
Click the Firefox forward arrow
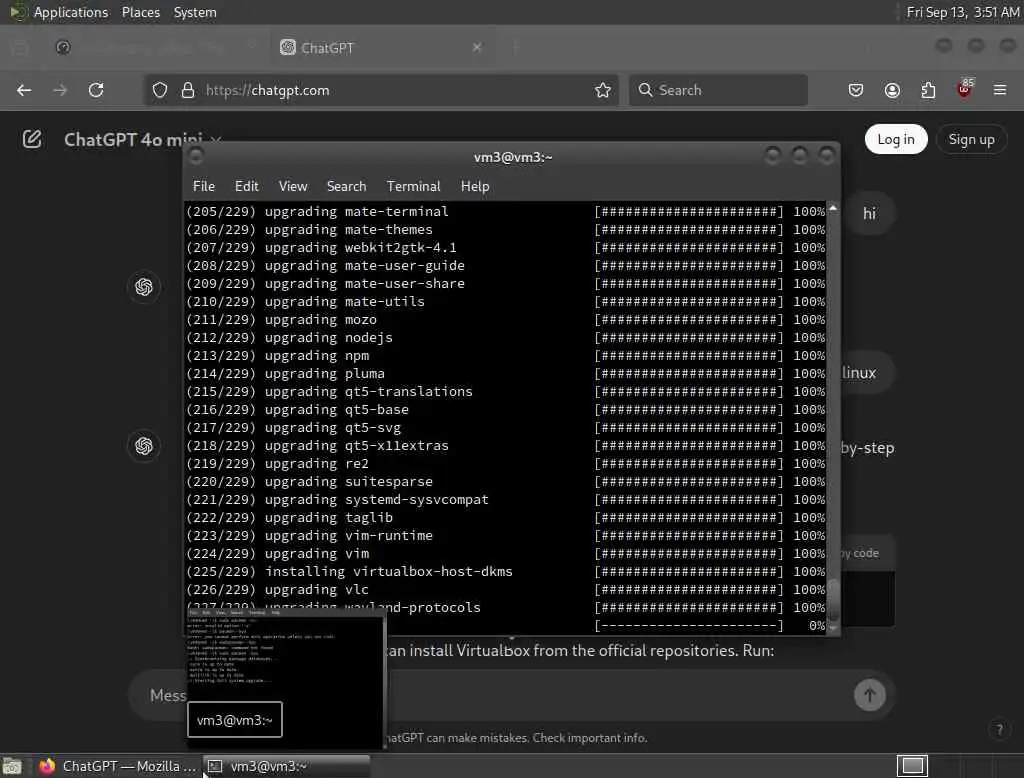pos(60,90)
